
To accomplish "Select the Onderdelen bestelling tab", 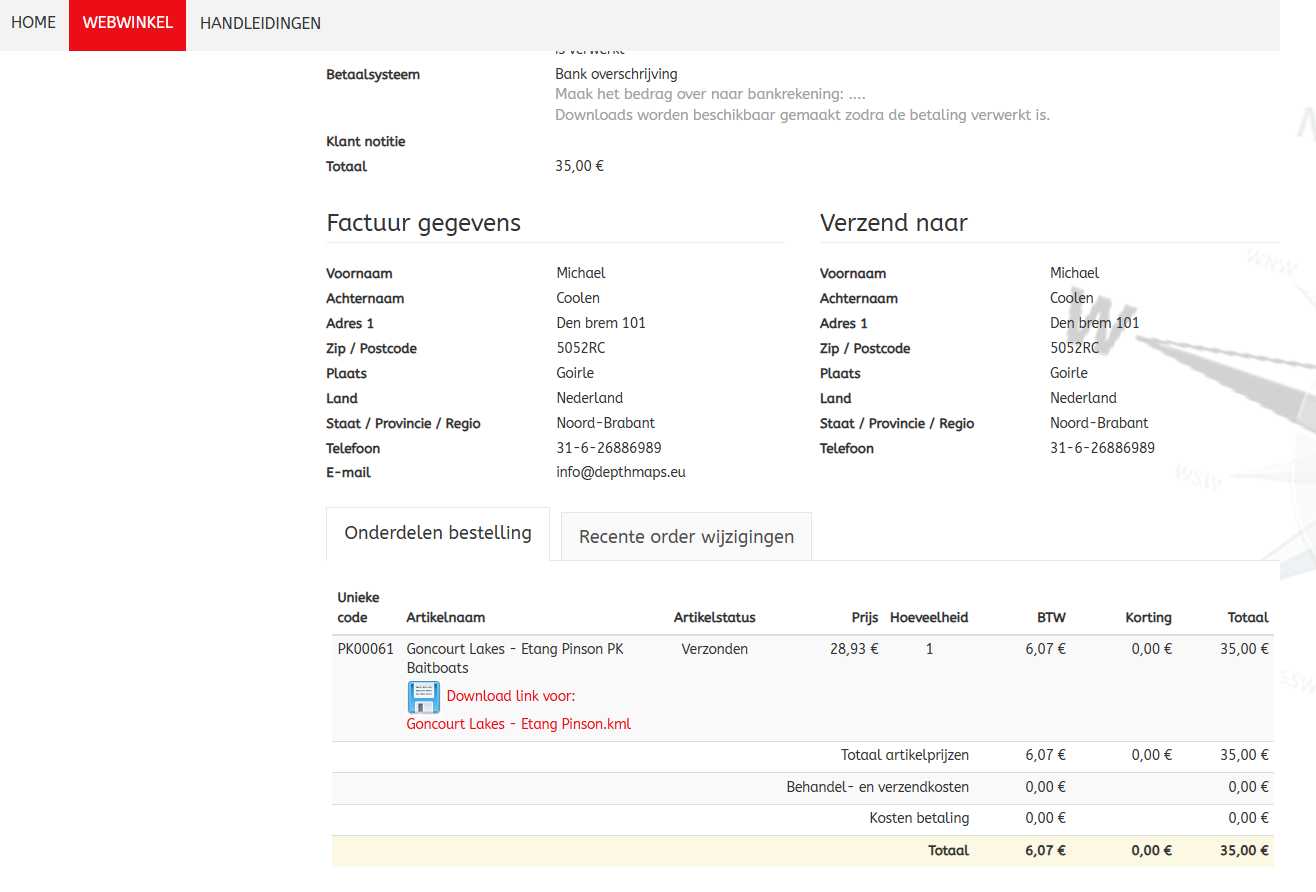I will tap(438, 534).
